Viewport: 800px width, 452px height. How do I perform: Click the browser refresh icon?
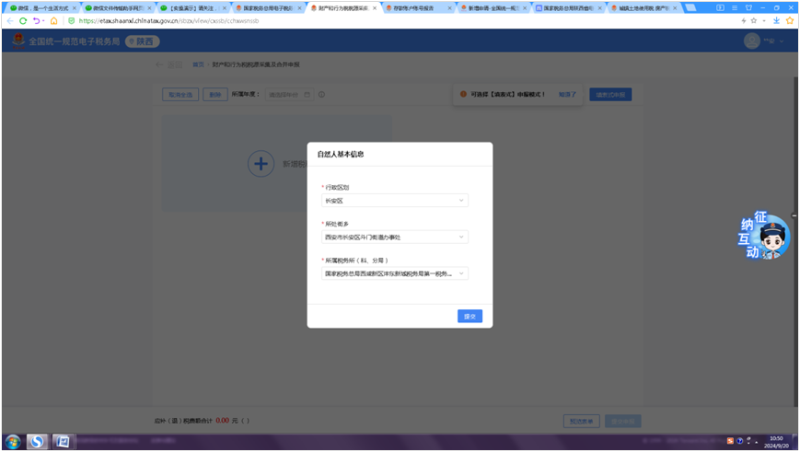click(24, 21)
